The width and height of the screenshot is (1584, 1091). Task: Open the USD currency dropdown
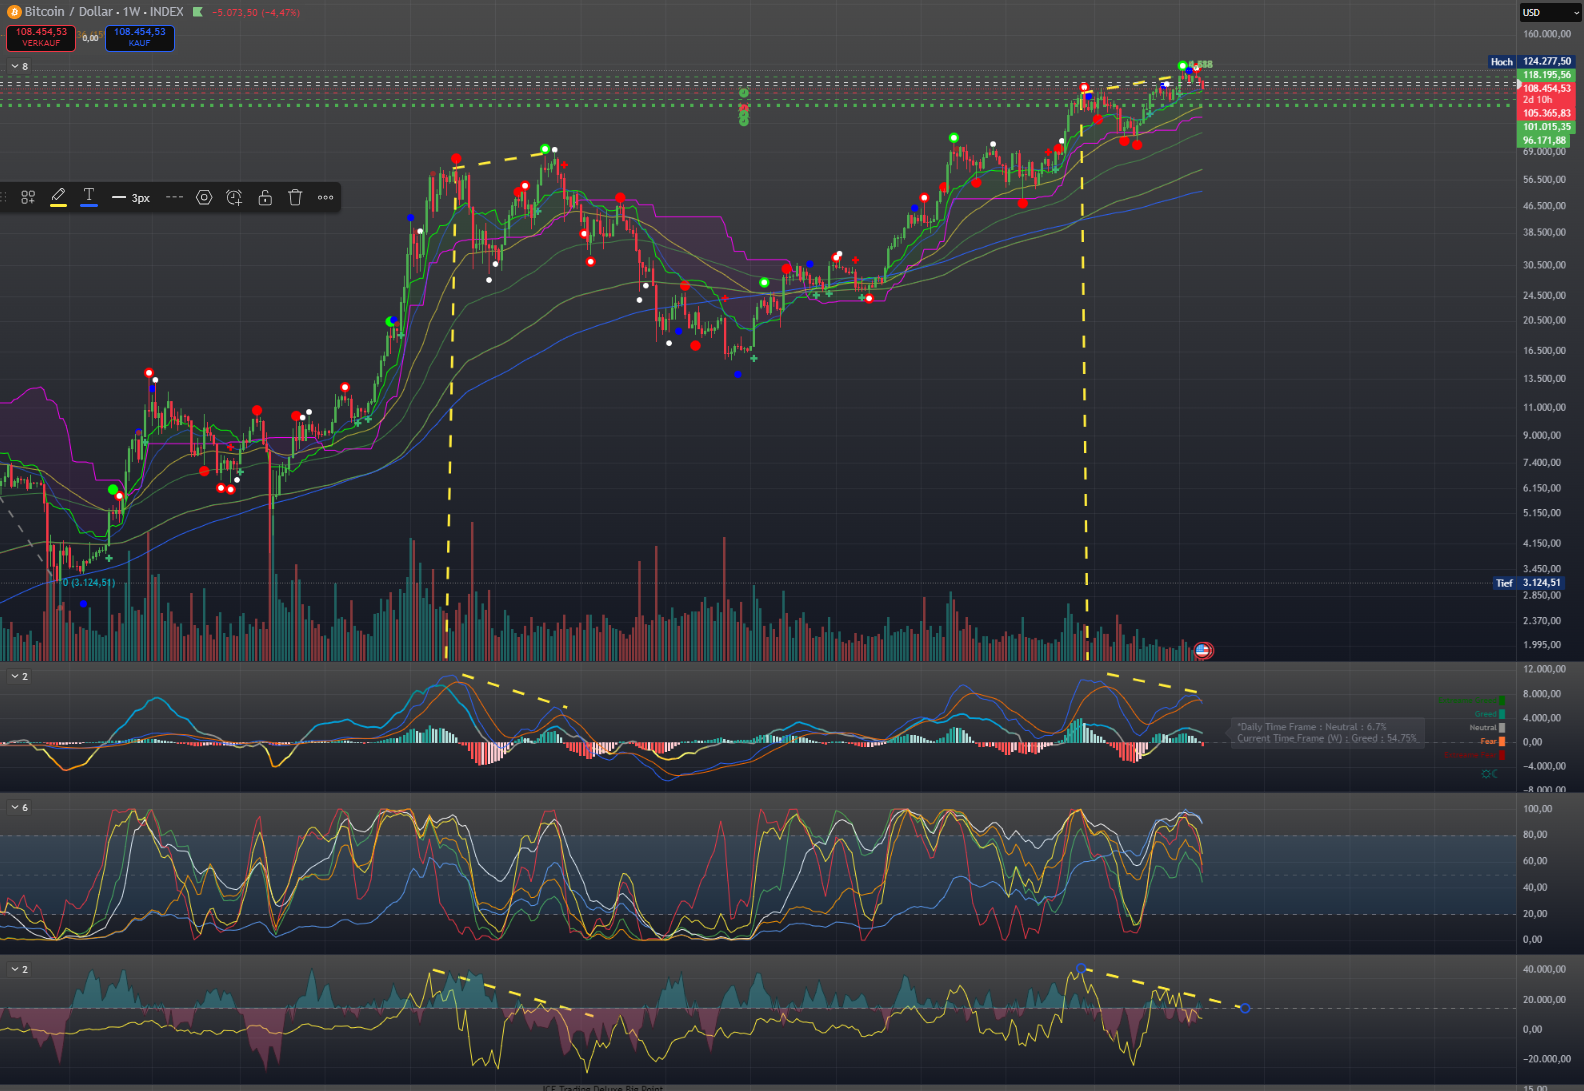1549,12
